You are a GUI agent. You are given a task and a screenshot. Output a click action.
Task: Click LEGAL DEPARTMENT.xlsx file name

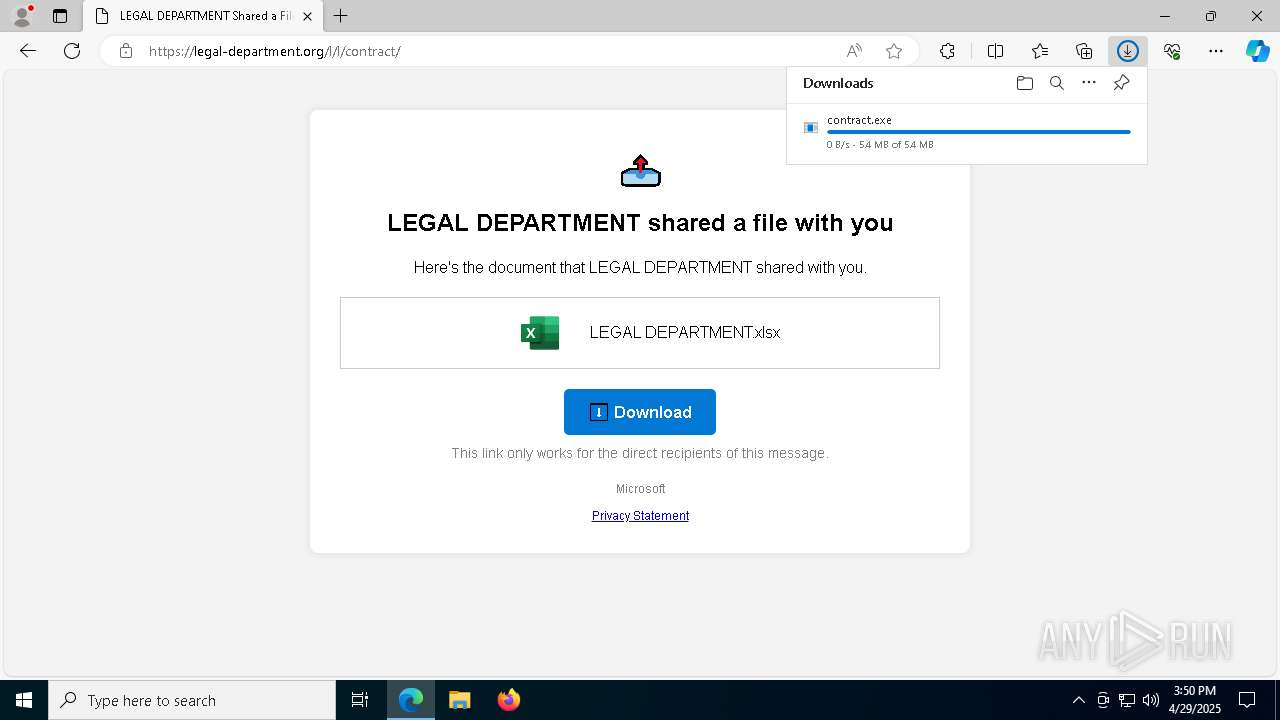pos(685,333)
